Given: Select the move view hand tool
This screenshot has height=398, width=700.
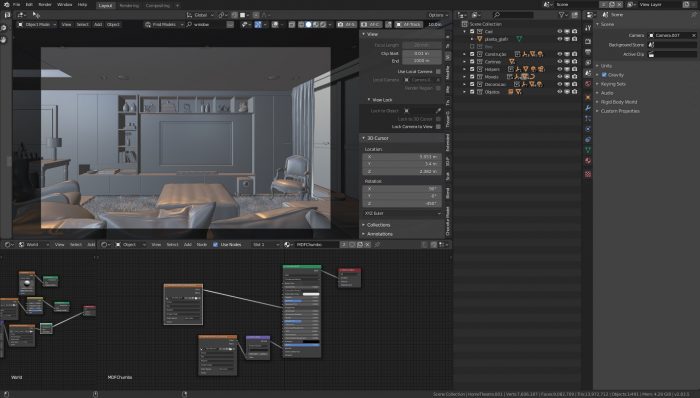Looking at the screenshot, I should [4, 40].
